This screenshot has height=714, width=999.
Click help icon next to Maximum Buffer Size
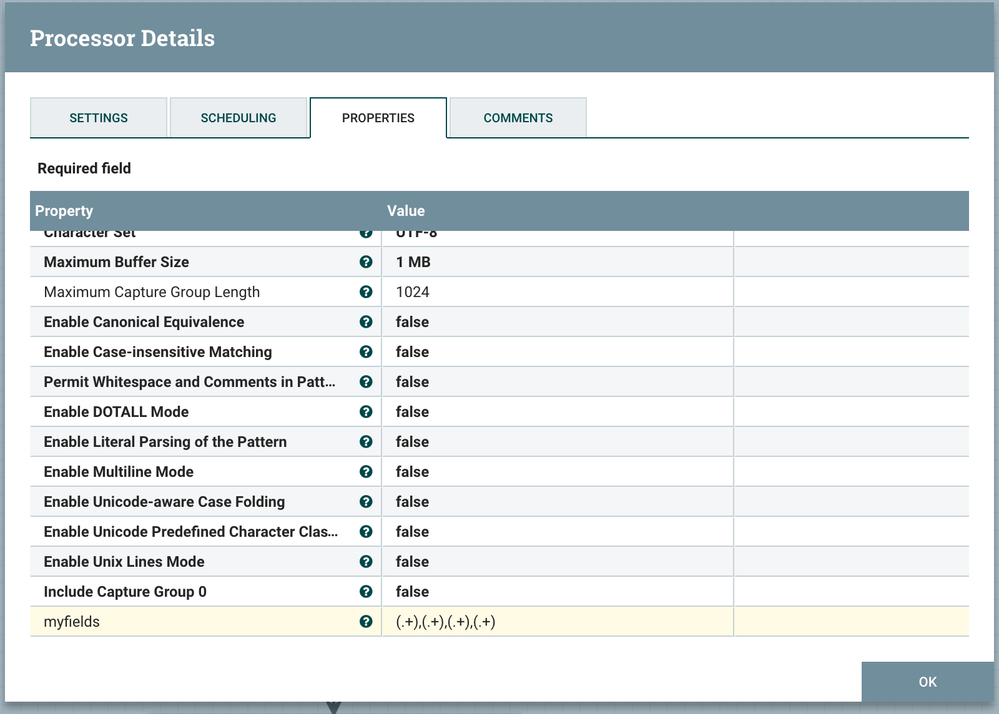[366, 262]
